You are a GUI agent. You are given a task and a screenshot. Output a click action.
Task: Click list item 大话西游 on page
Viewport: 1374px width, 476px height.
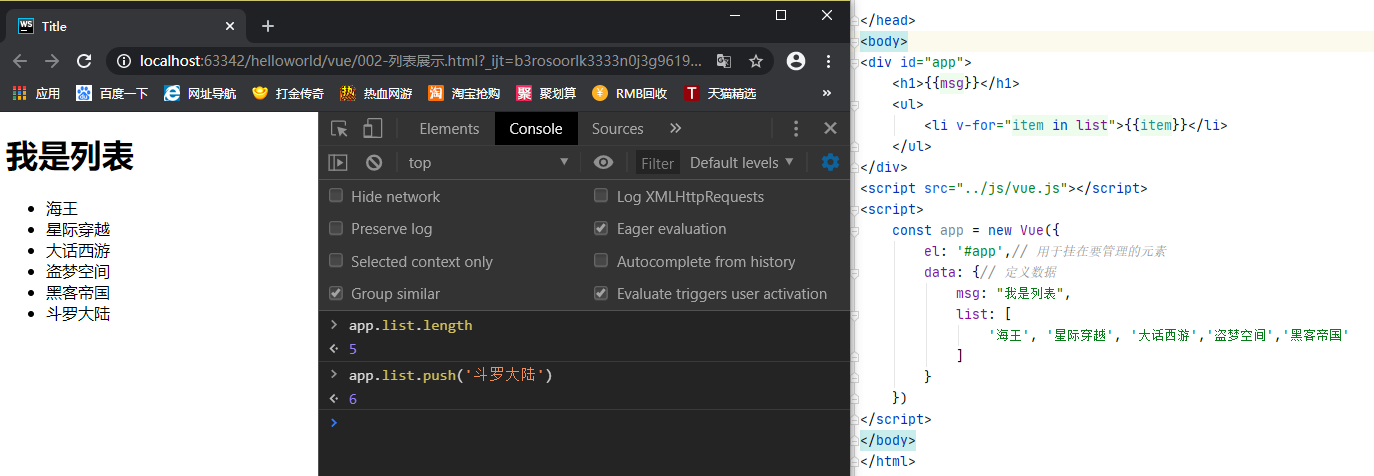(78, 250)
